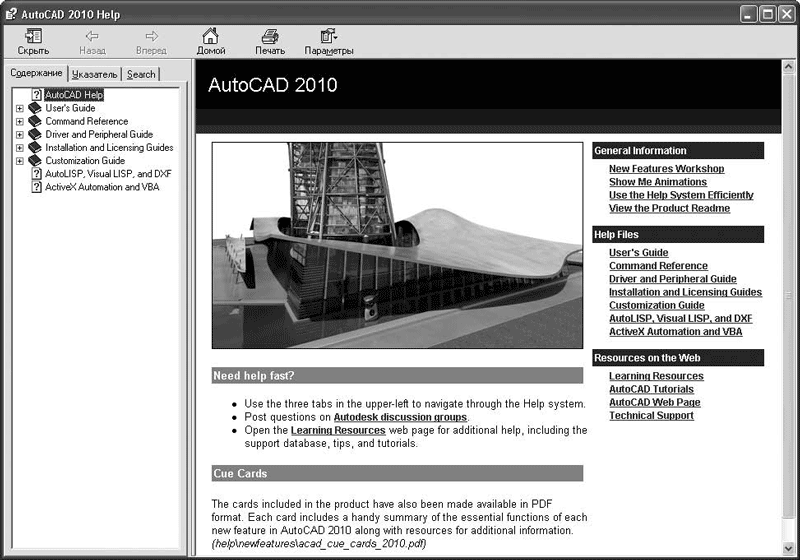
Task: Open the Параметры (Options) toolbar icon
Action: click(328, 36)
